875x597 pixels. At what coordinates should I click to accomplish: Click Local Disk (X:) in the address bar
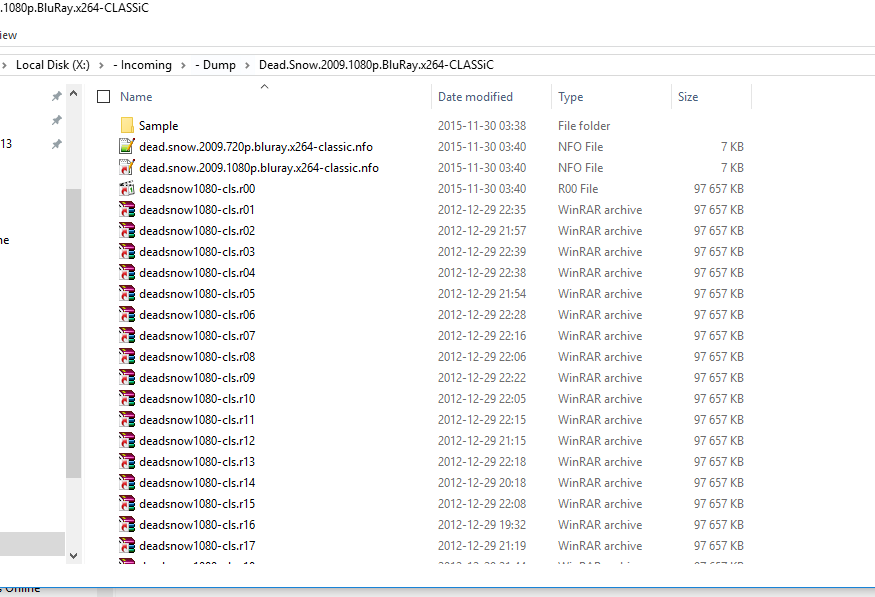(x=52, y=65)
